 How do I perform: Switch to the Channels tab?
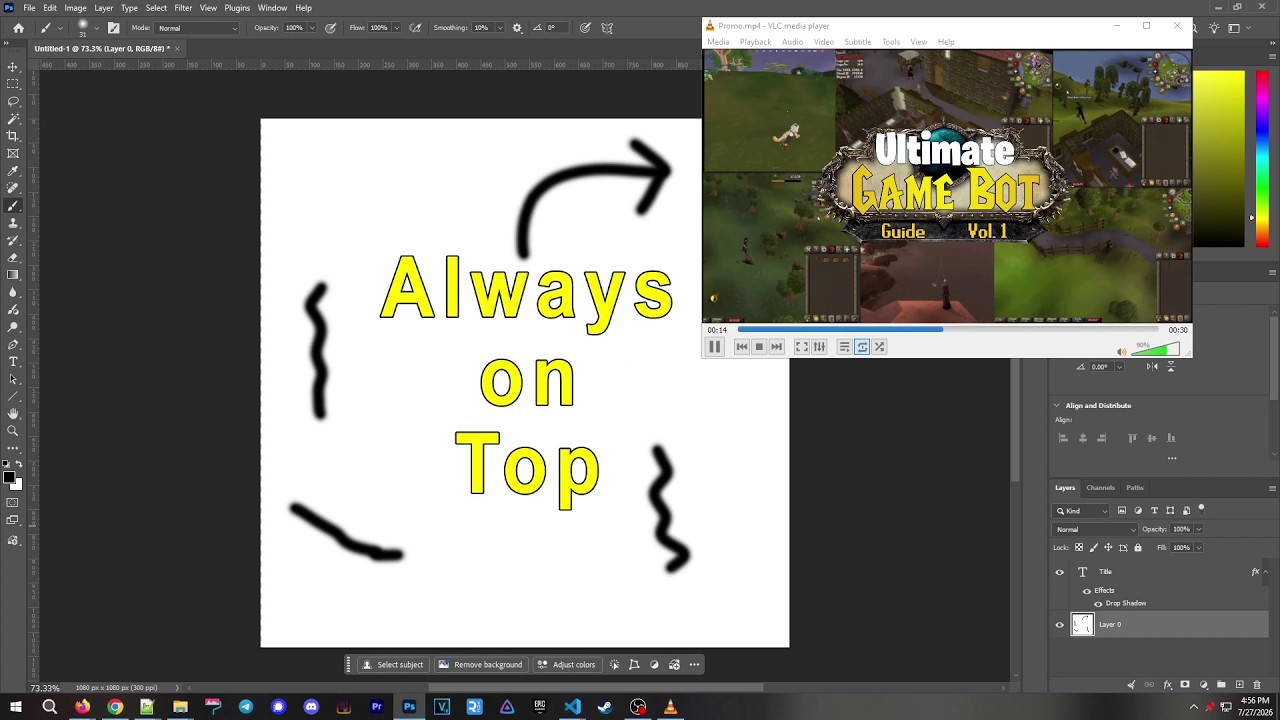(1100, 488)
